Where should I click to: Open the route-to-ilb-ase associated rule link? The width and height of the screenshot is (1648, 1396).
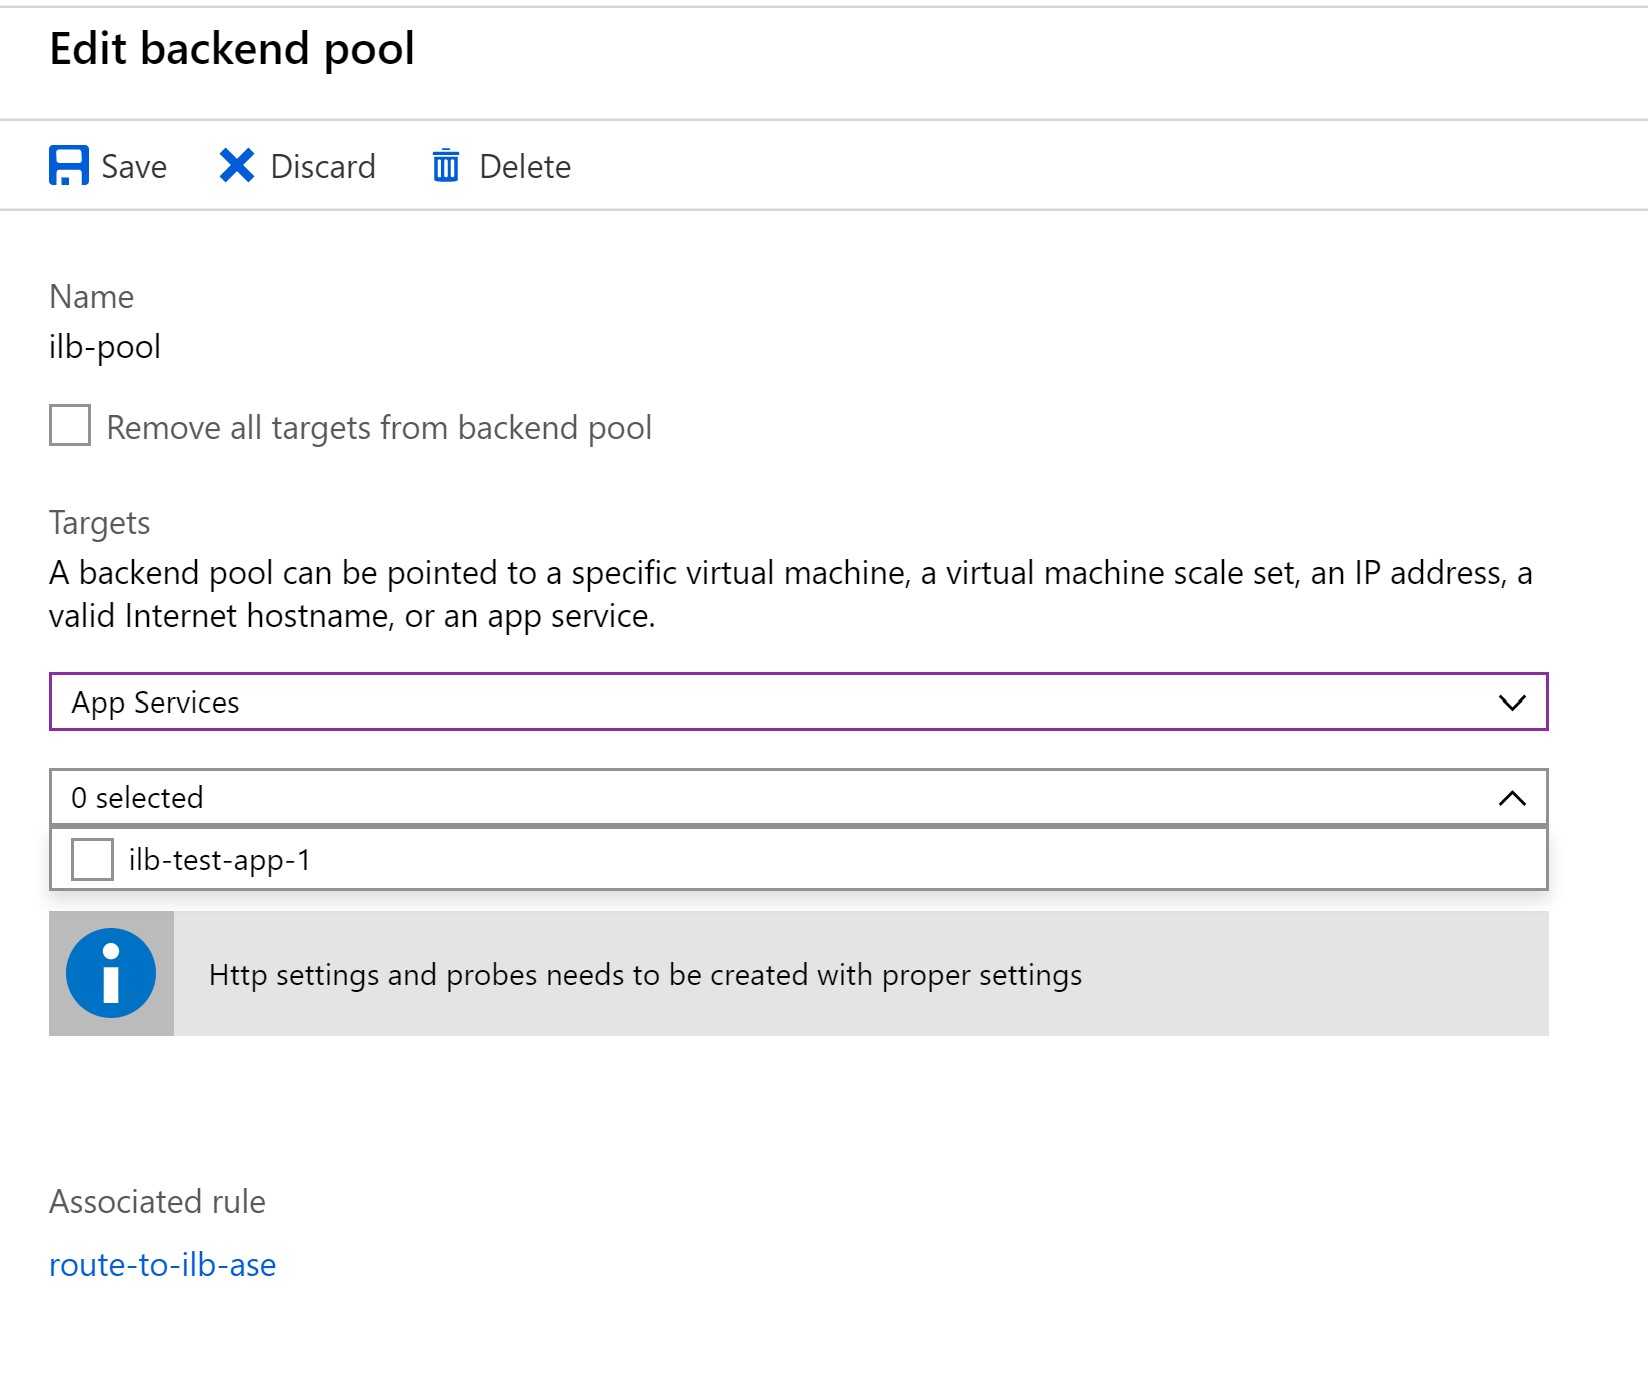162,1265
